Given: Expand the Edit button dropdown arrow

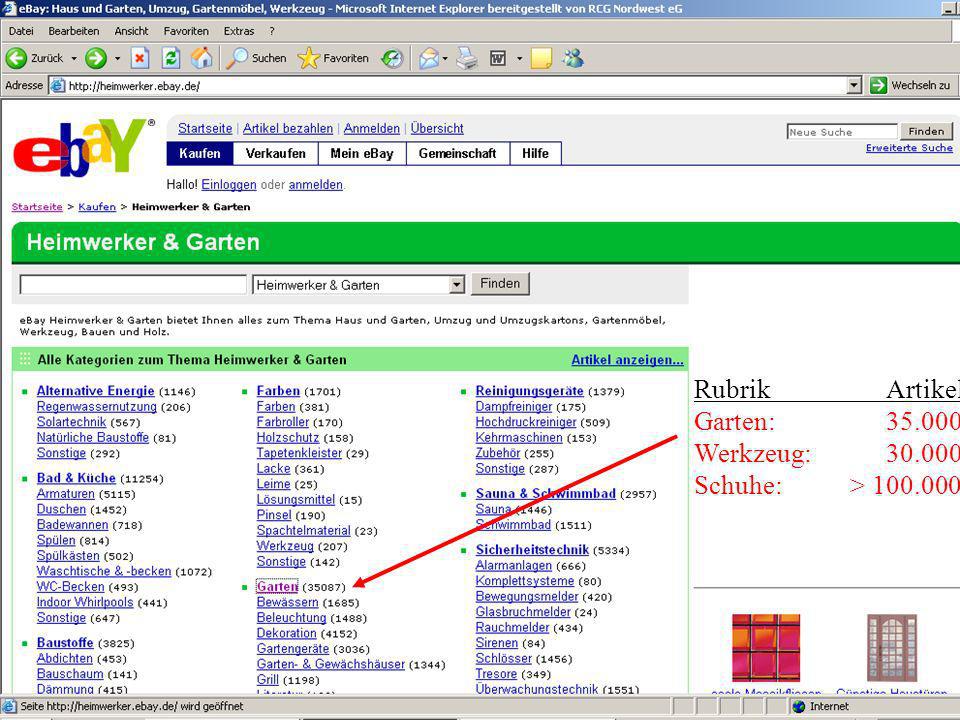Looking at the screenshot, I should point(519,59).
